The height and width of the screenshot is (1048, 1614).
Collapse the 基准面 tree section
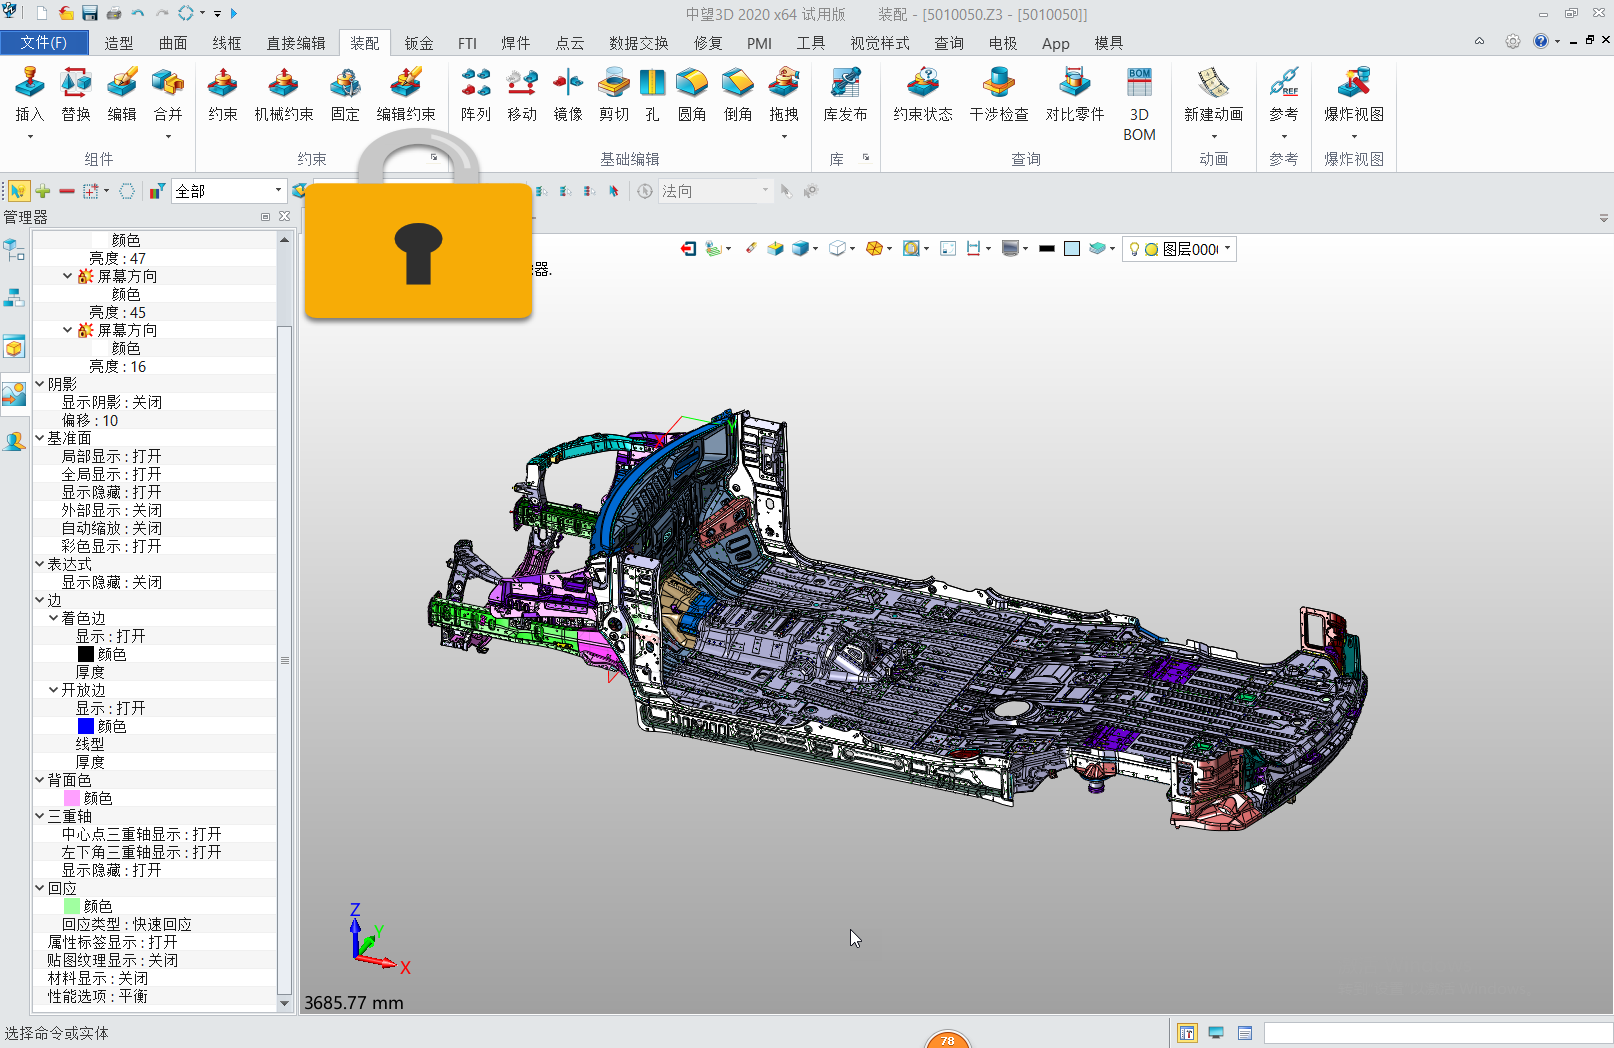pyautogui.click(x=40, y=438)
